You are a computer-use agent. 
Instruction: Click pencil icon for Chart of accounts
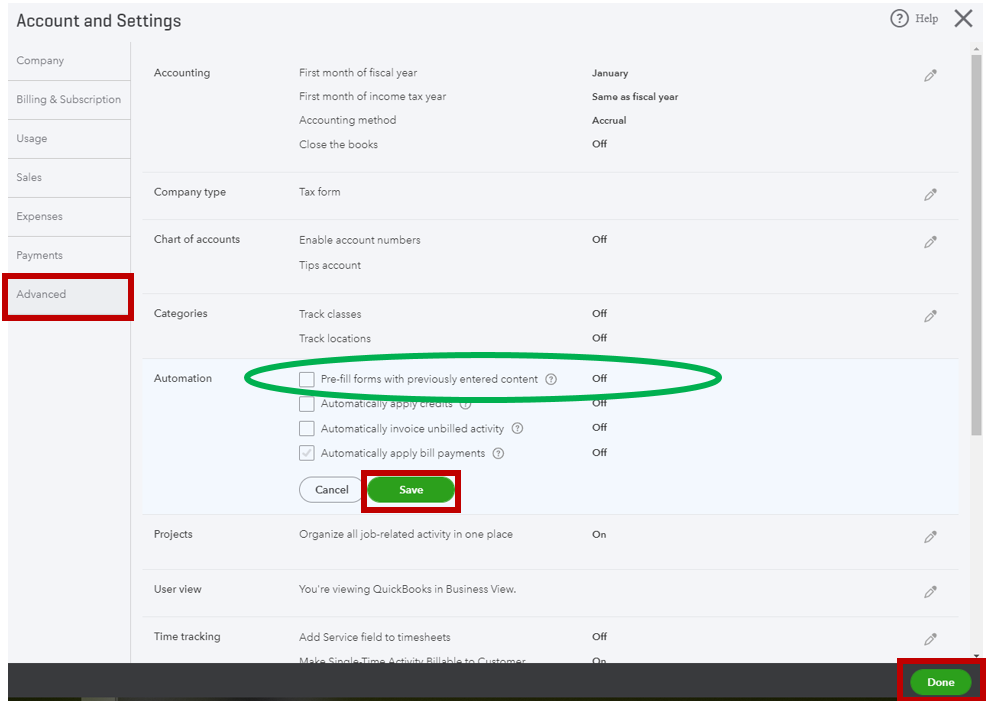(930, 242)
